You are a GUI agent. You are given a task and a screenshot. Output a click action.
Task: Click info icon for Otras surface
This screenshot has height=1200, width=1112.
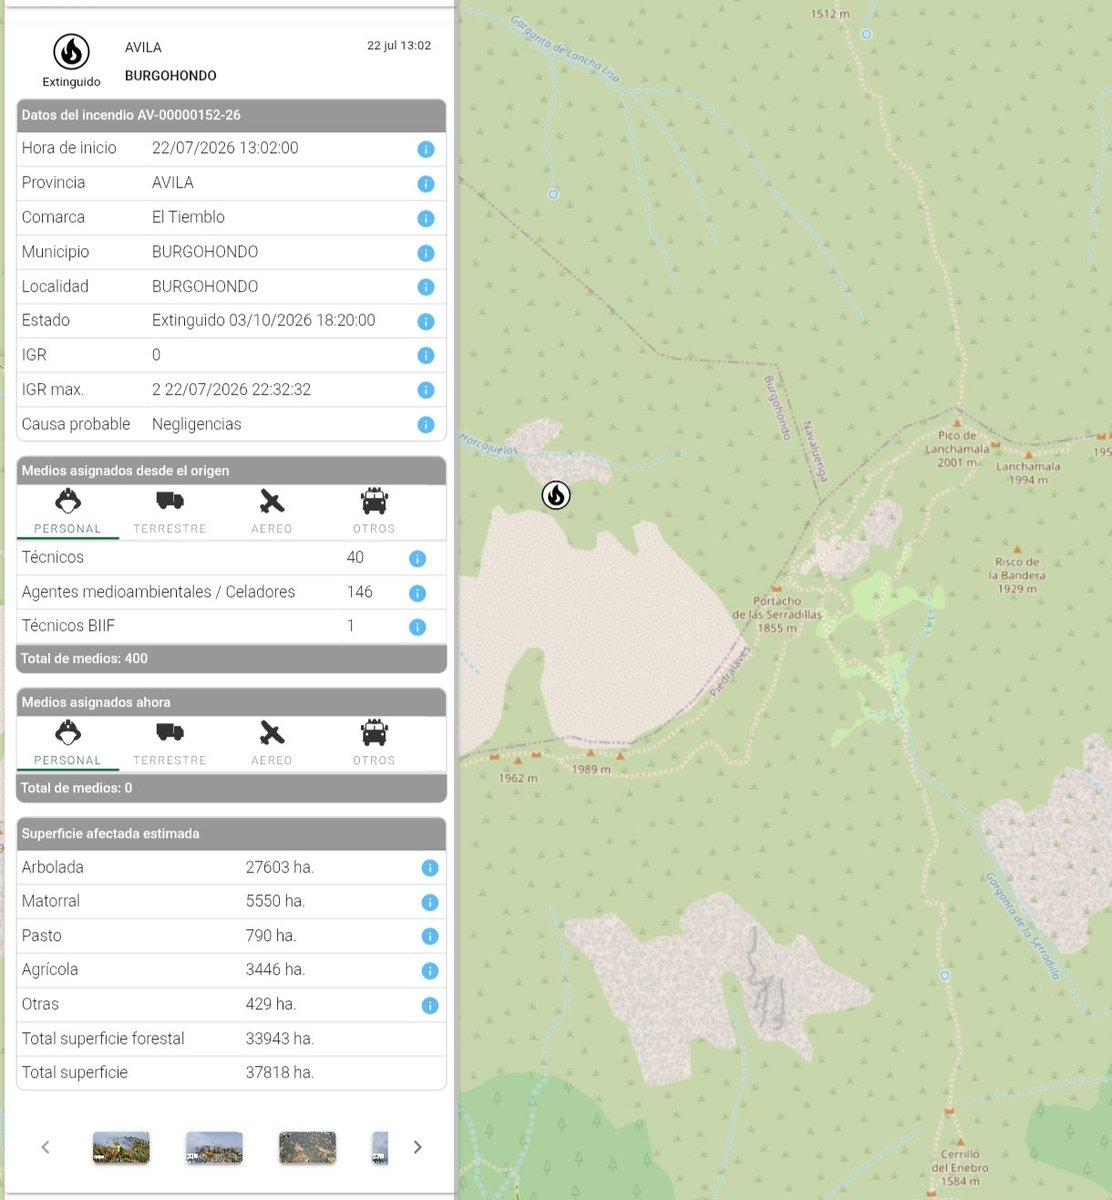(429, 1005)
